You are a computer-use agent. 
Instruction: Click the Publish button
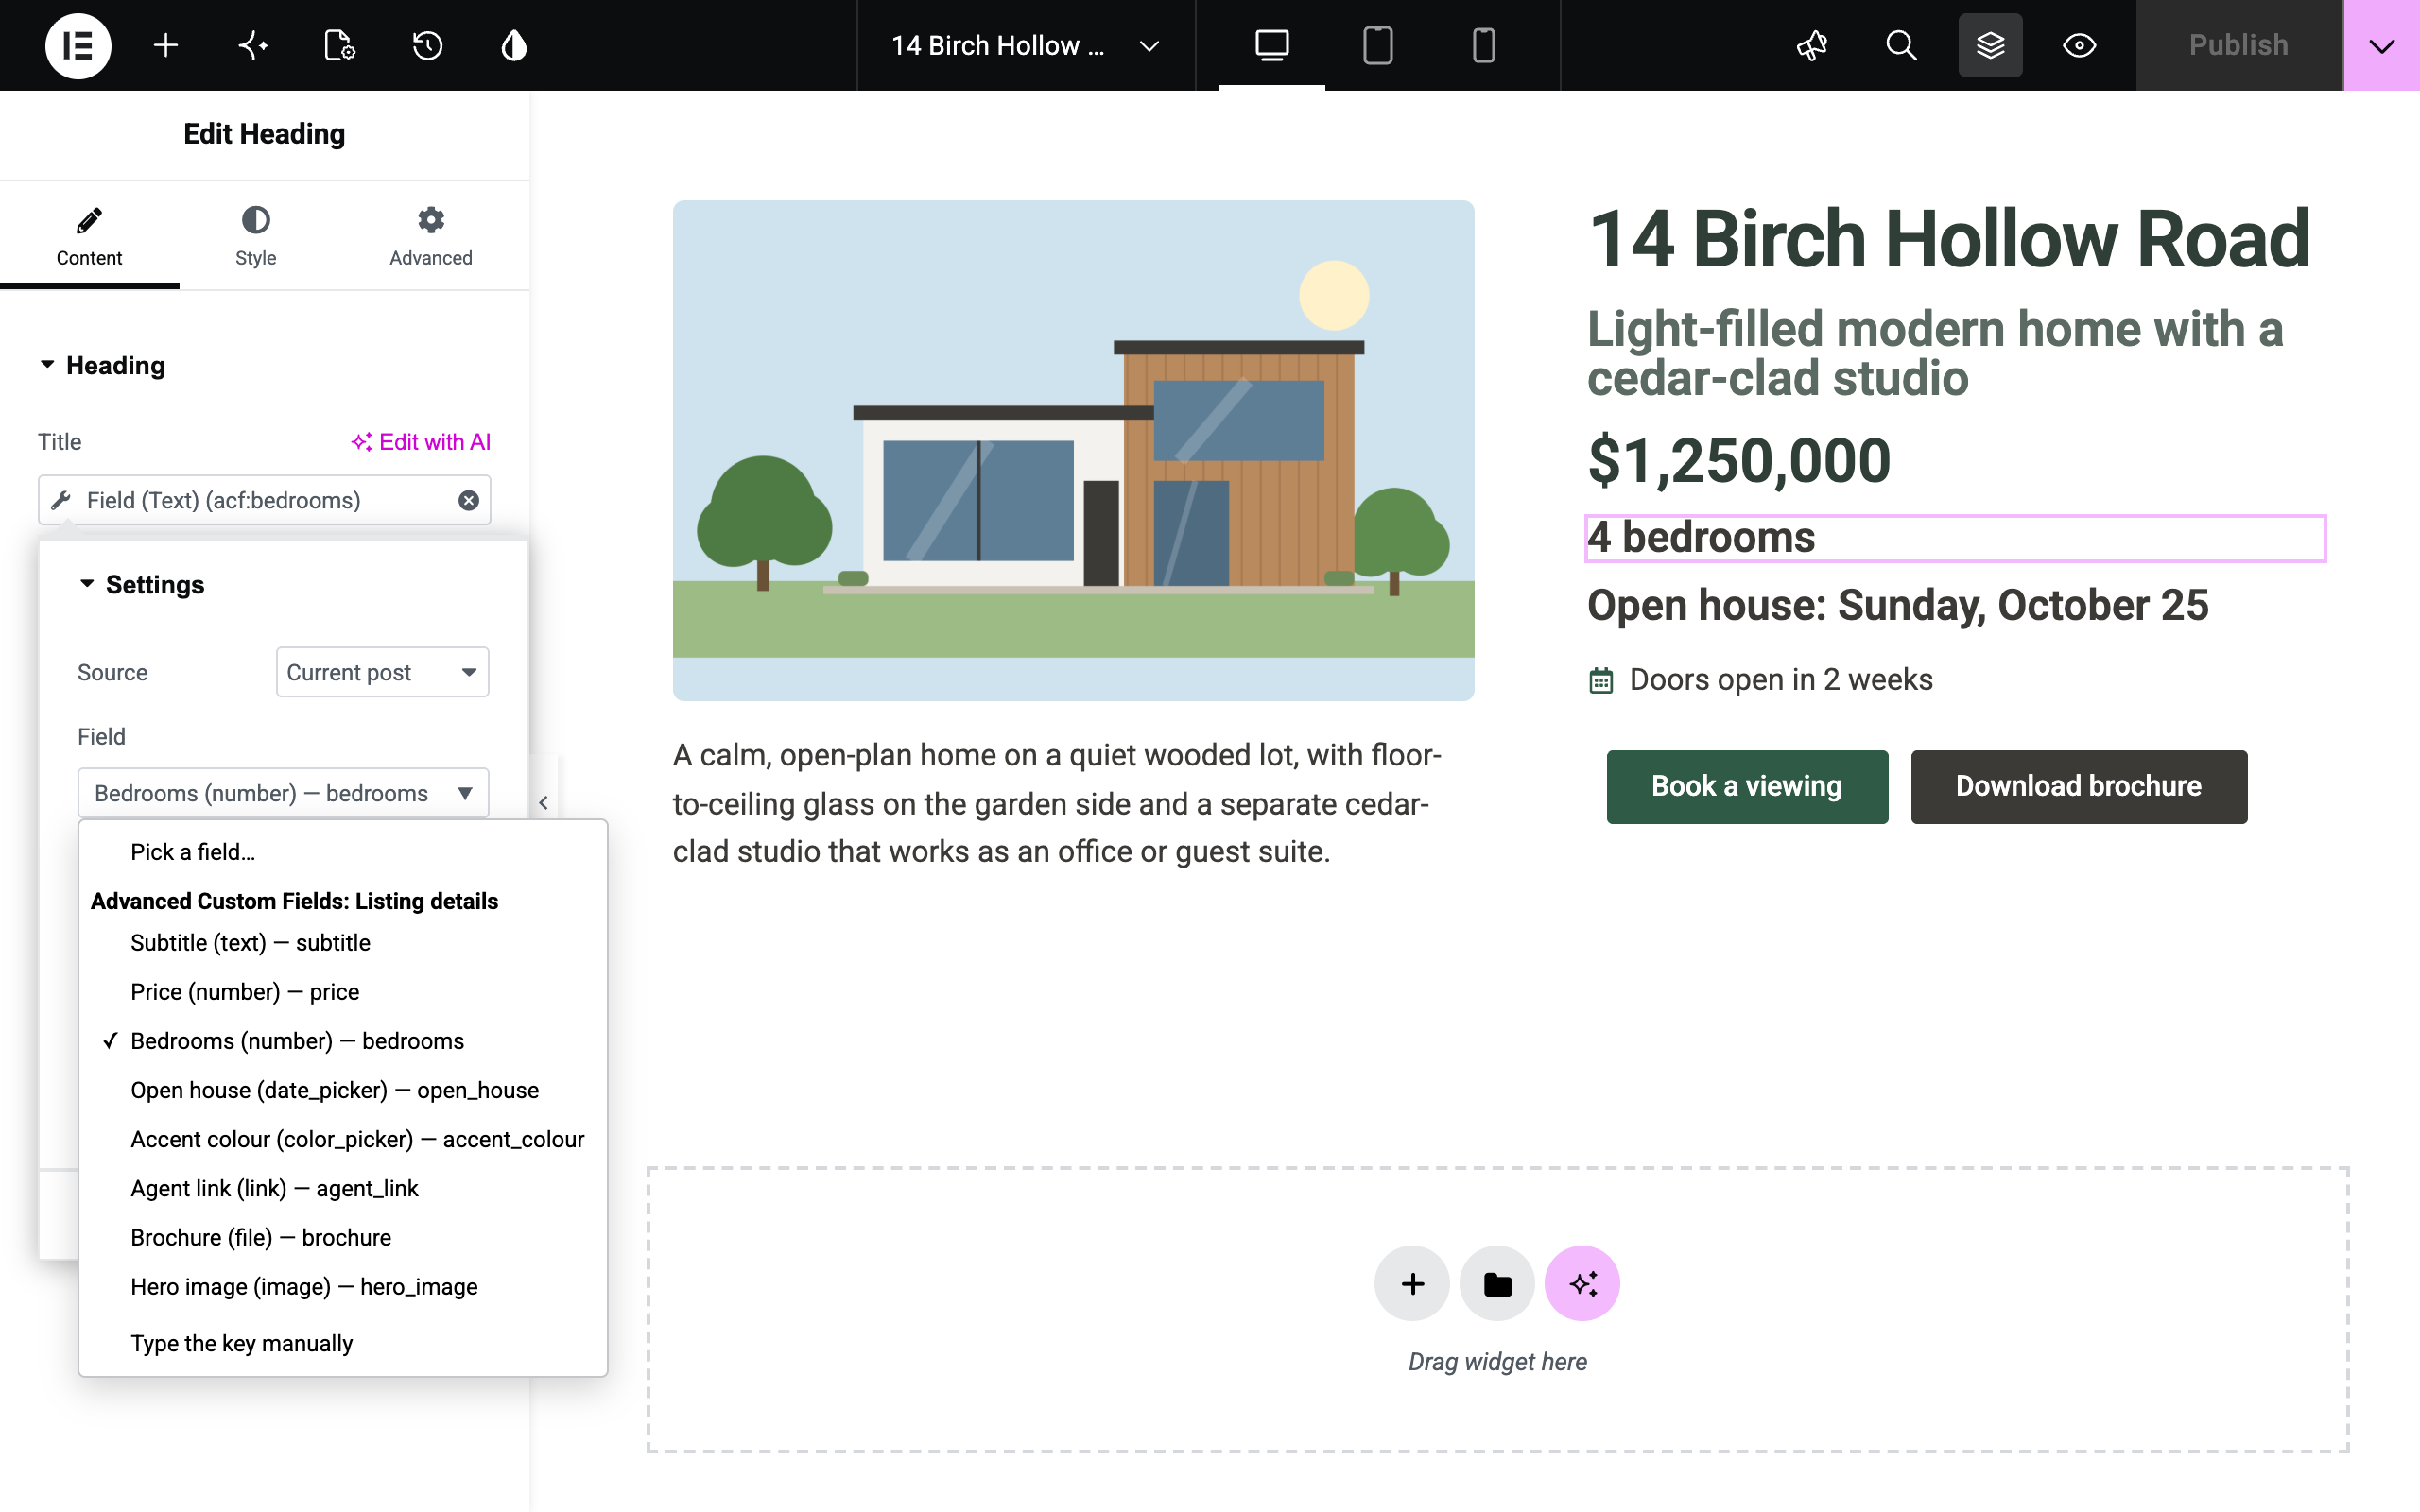pyautogui.click(x=2239, y=45)
